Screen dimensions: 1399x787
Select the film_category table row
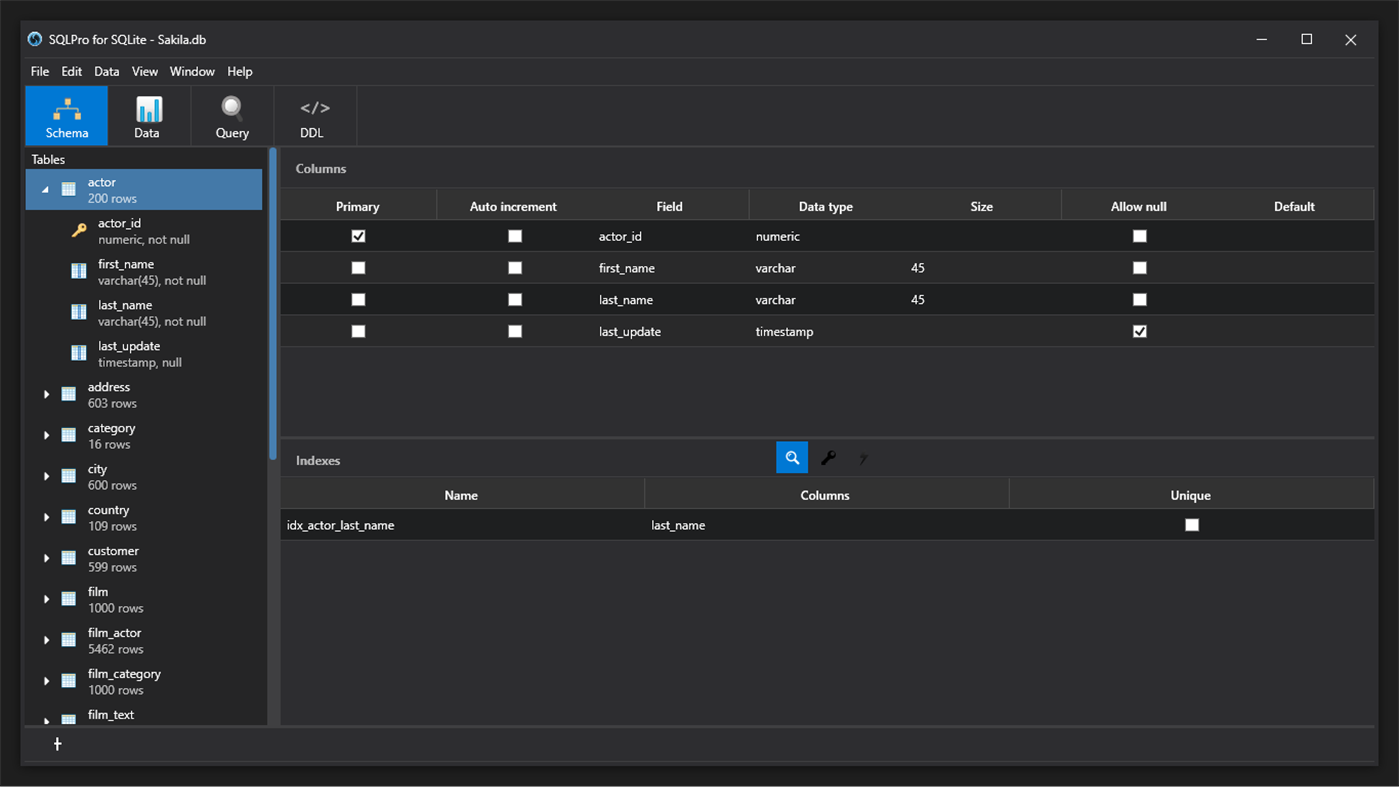coord(144,682)
